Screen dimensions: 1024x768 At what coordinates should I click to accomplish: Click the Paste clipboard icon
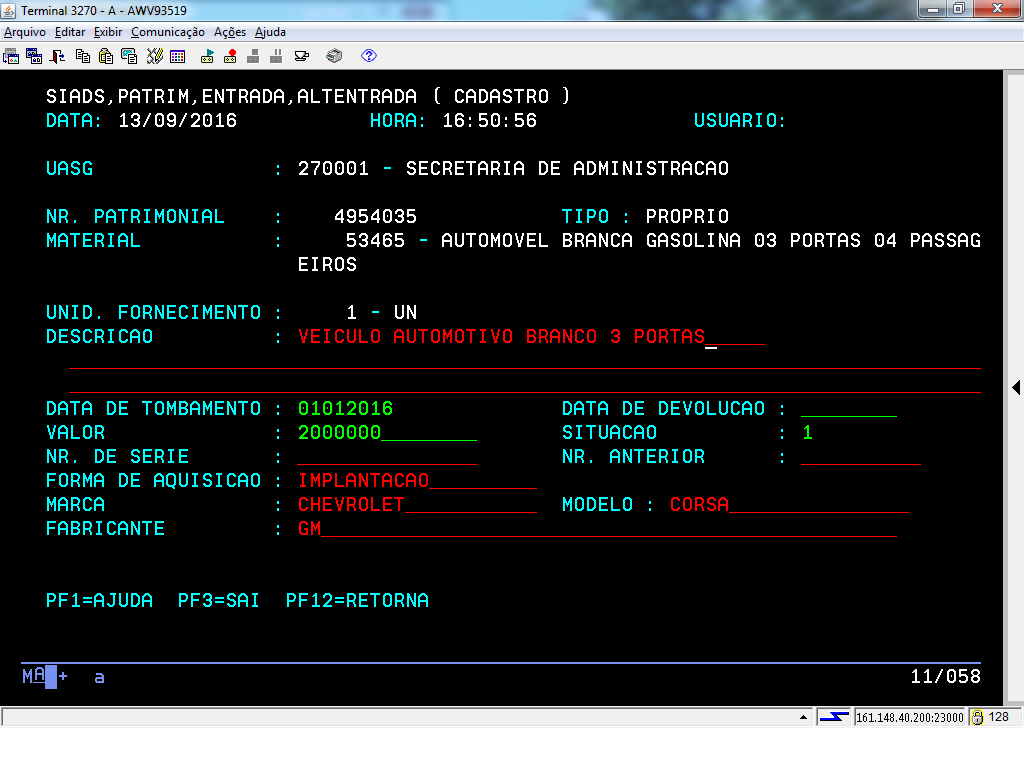tap(106, 56)
